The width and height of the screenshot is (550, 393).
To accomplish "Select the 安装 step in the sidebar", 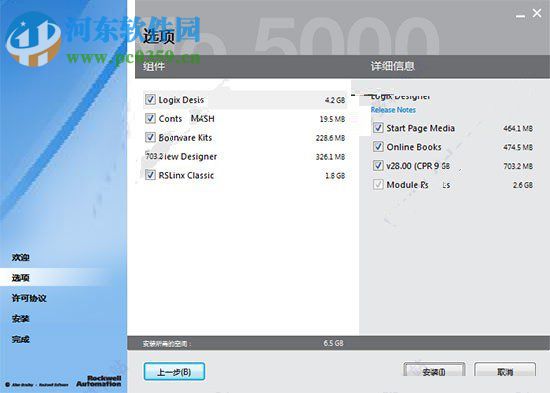I will tap(21, 319).
